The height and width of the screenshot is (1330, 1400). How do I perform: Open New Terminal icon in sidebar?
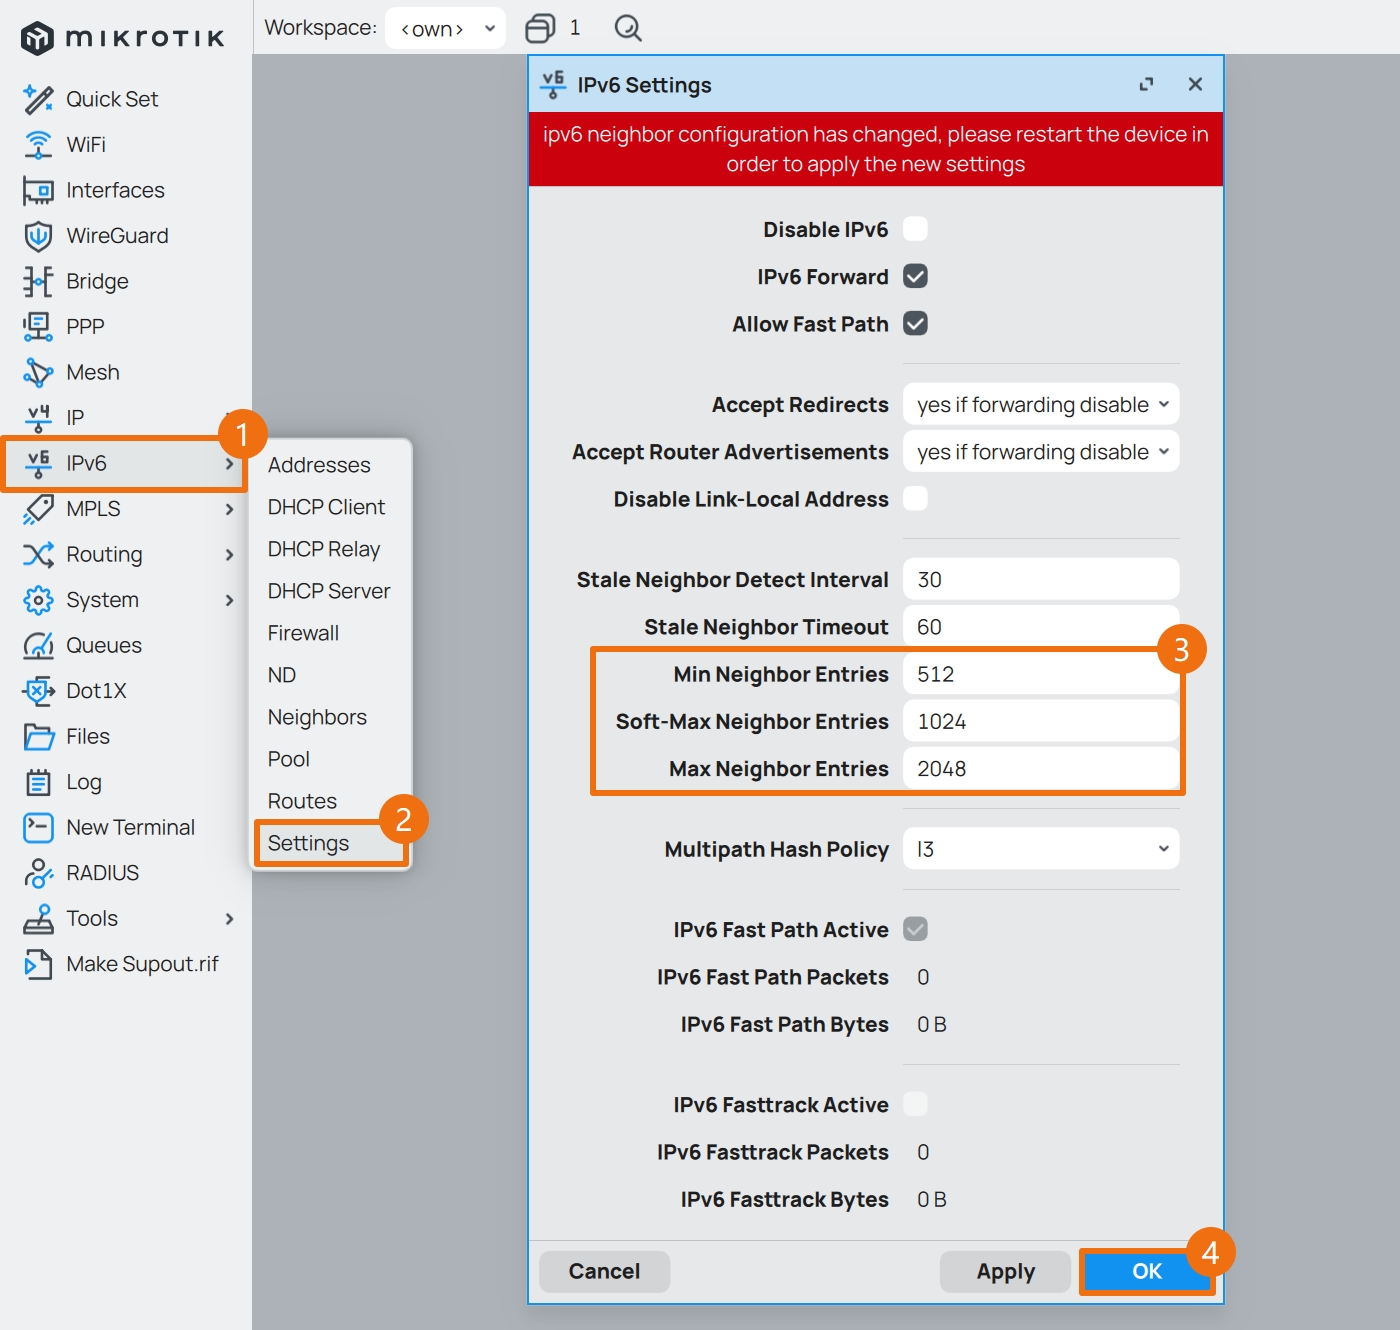coord(38,828)
